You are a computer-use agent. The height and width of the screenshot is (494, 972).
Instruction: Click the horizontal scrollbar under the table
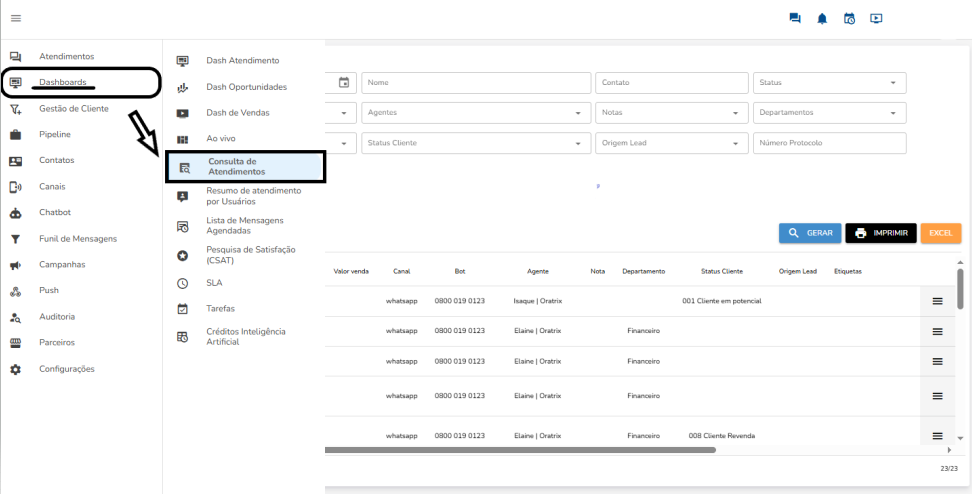click(x=520, y=450)
